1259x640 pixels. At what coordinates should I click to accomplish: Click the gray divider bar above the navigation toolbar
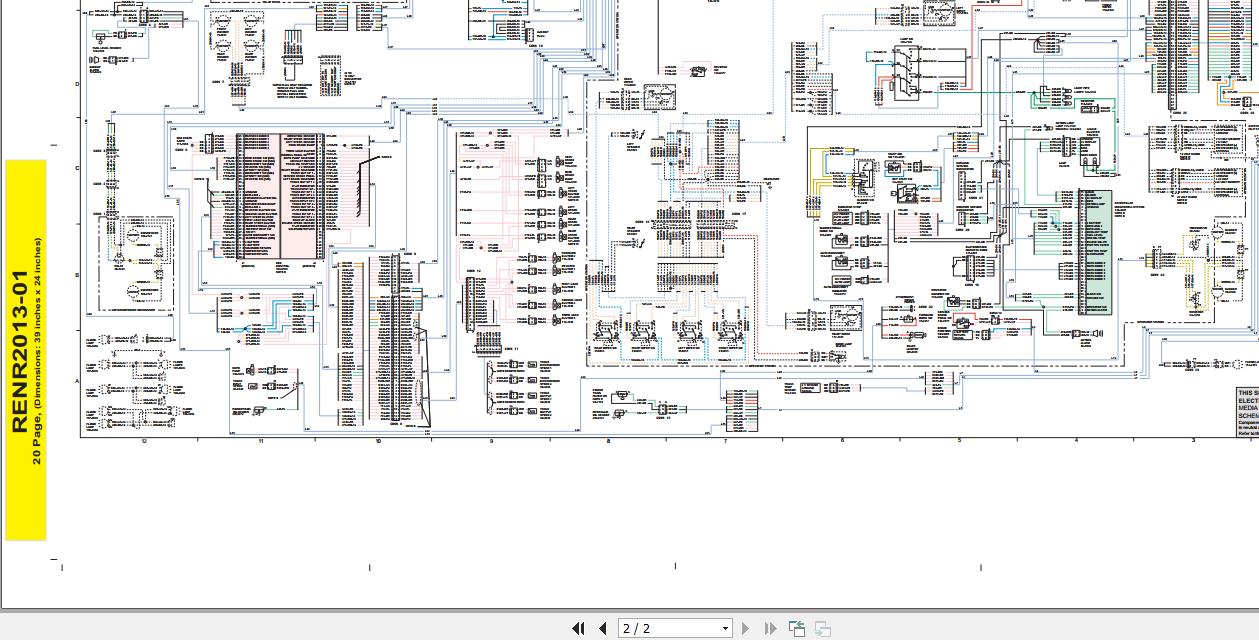tap(630, 612)
